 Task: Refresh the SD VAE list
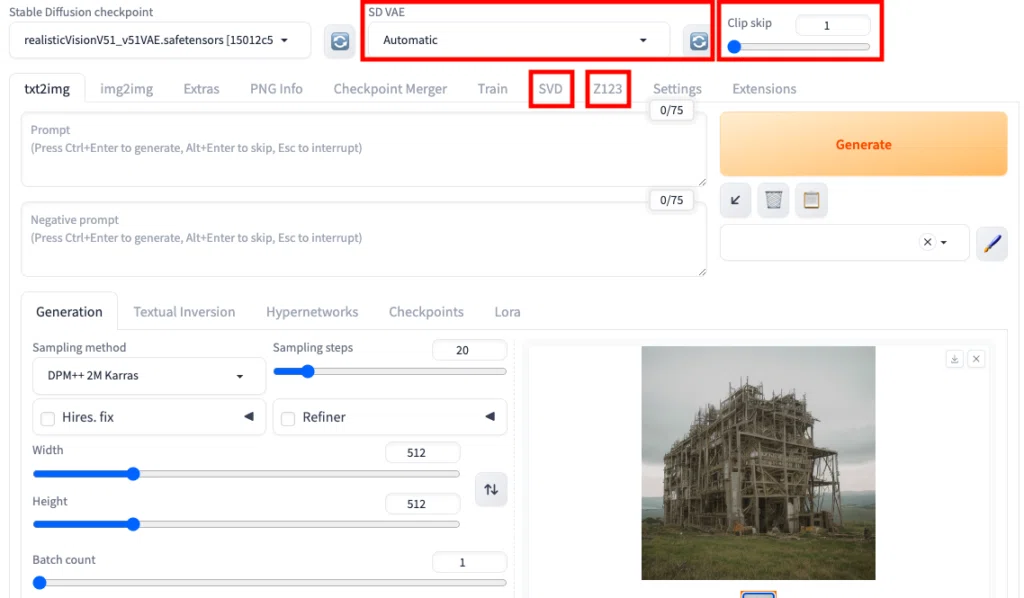[x=698, y=41]
